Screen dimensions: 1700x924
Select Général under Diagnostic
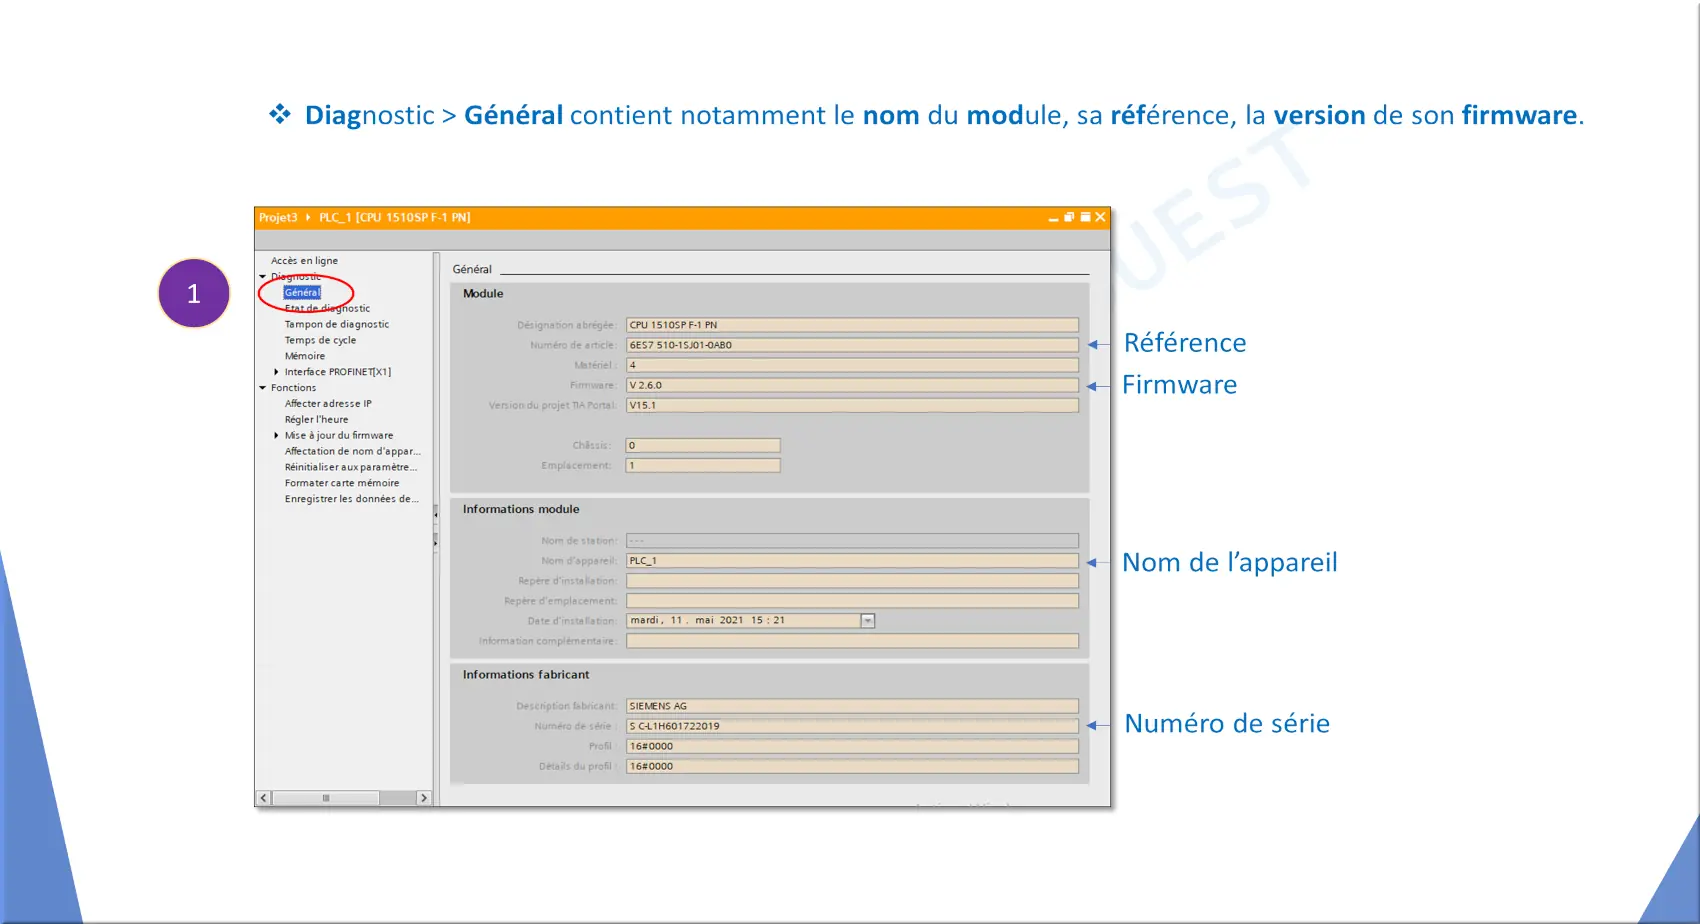(x=302, y=293)
